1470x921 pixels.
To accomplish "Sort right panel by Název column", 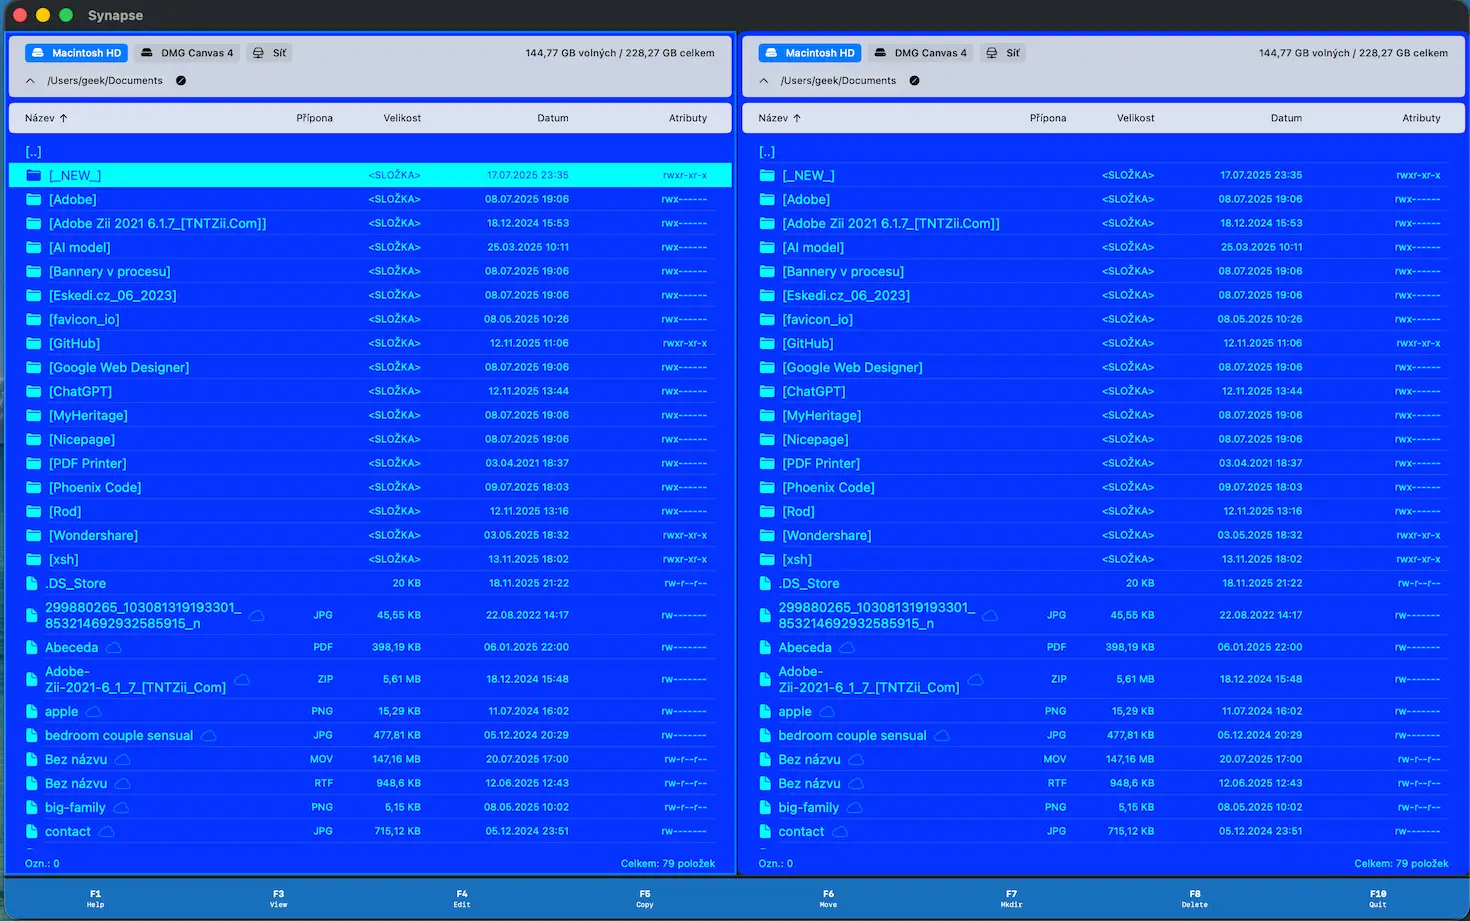I will click(780, 118).
